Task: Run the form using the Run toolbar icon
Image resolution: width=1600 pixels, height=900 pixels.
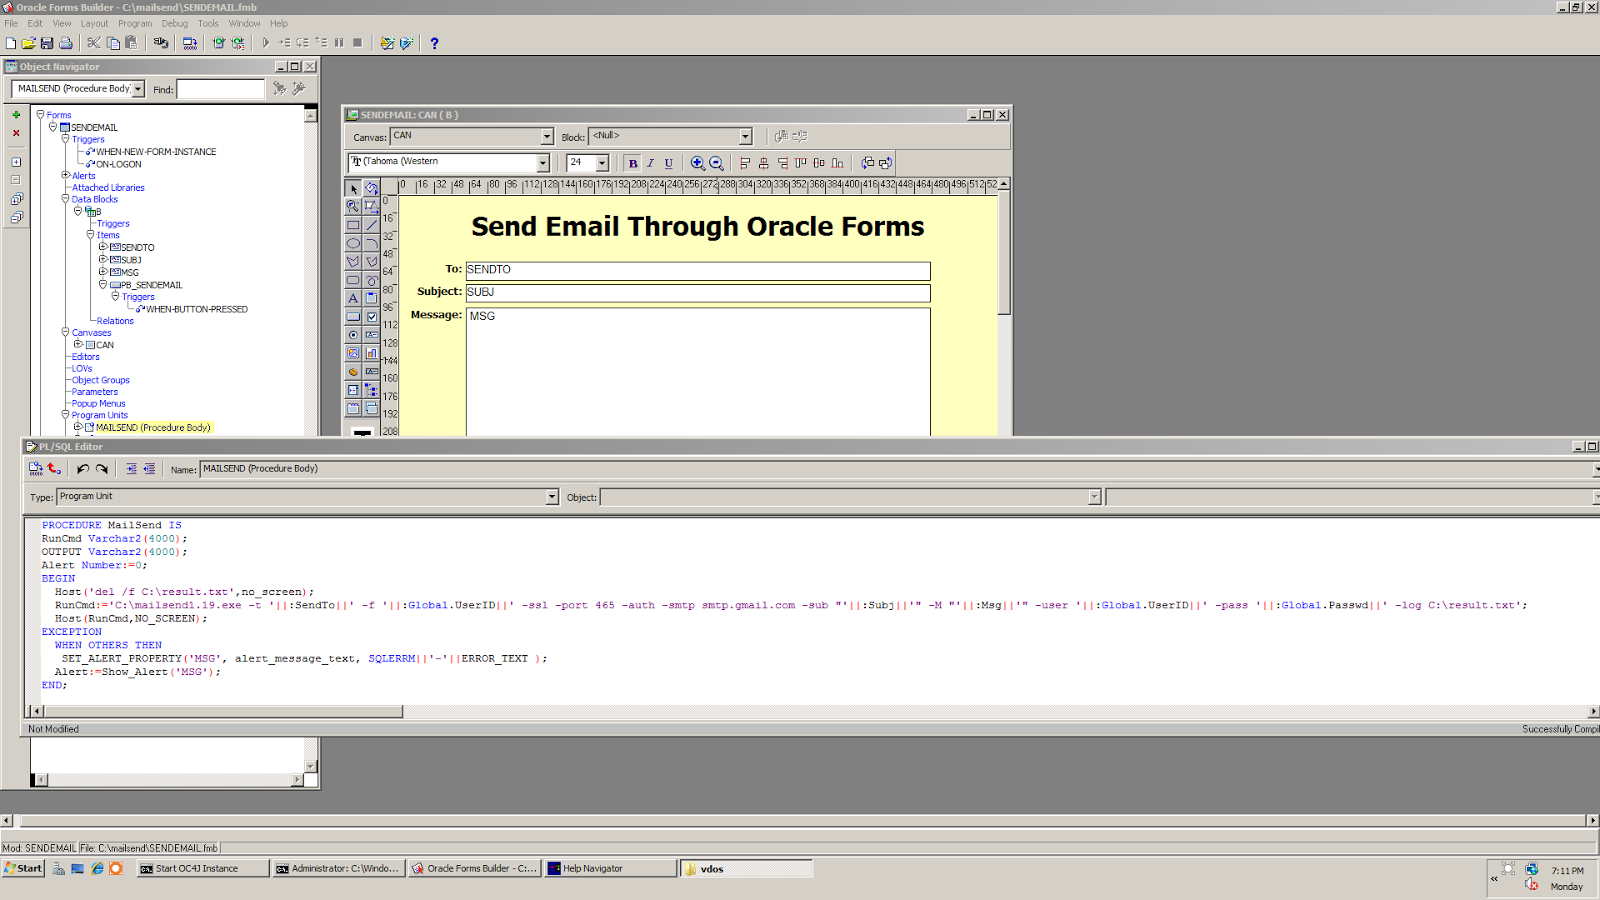Action: tap(265, 42)
